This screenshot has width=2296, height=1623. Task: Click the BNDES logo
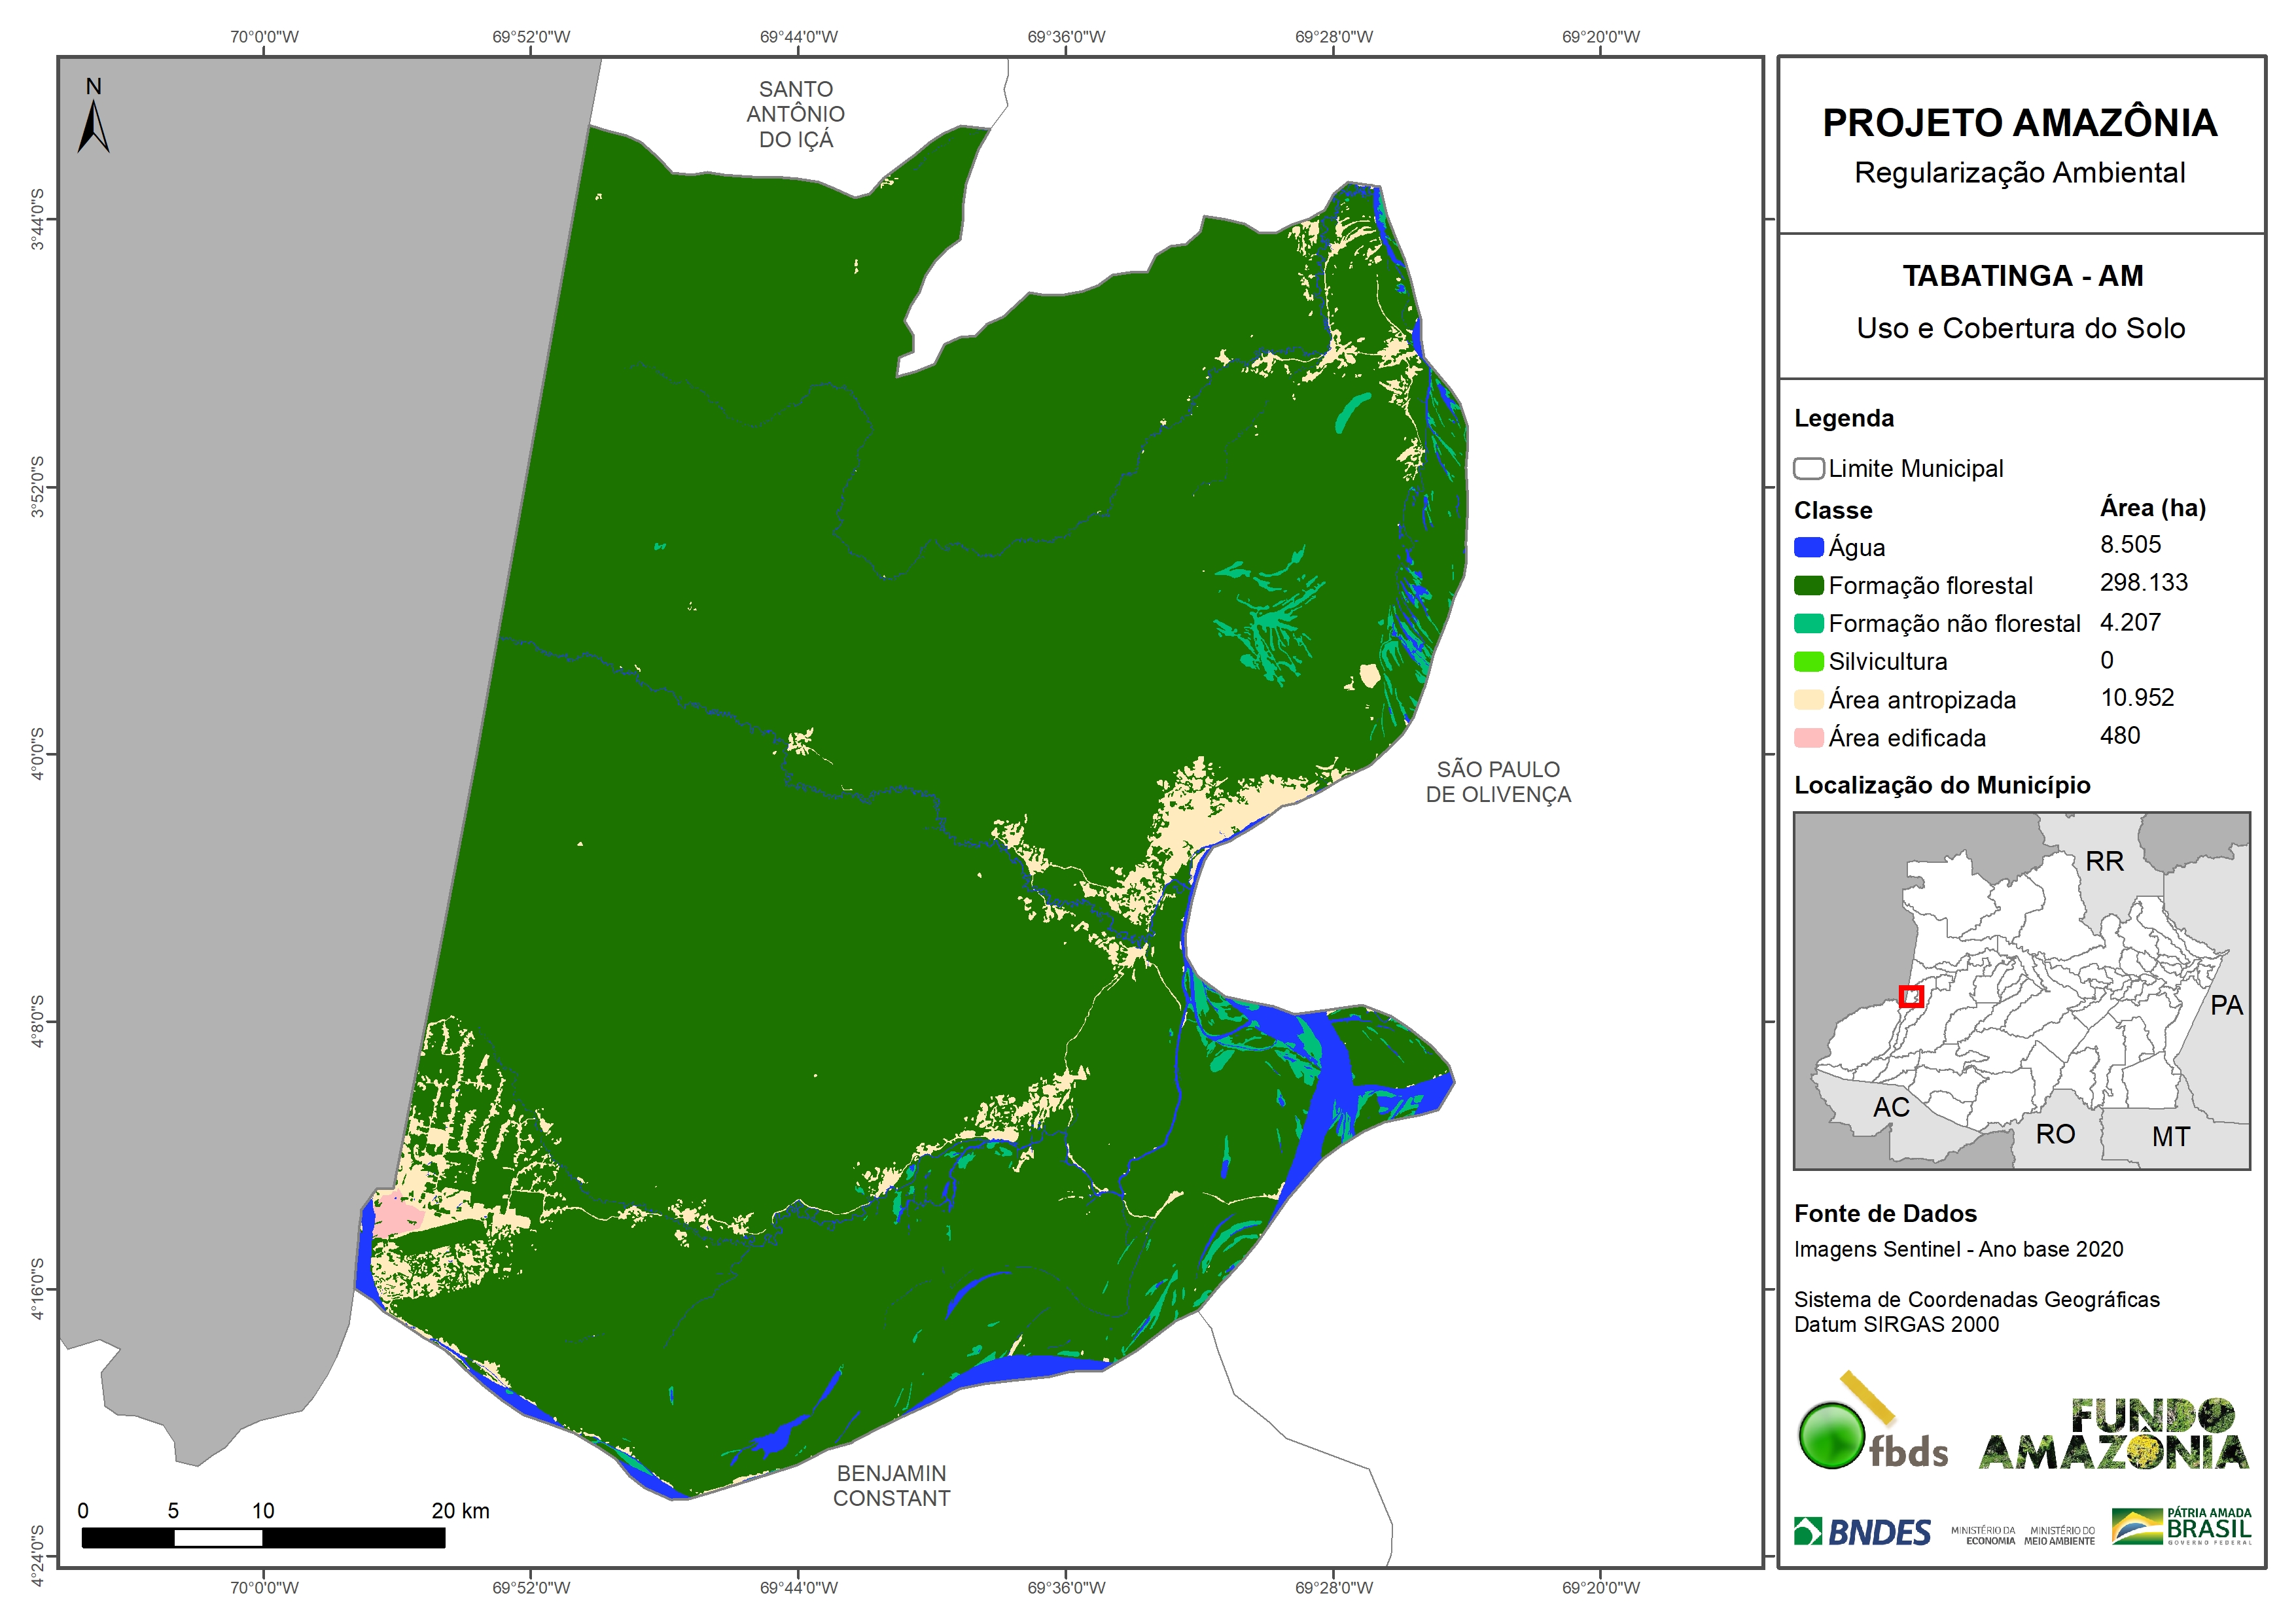[1862, 1532]
